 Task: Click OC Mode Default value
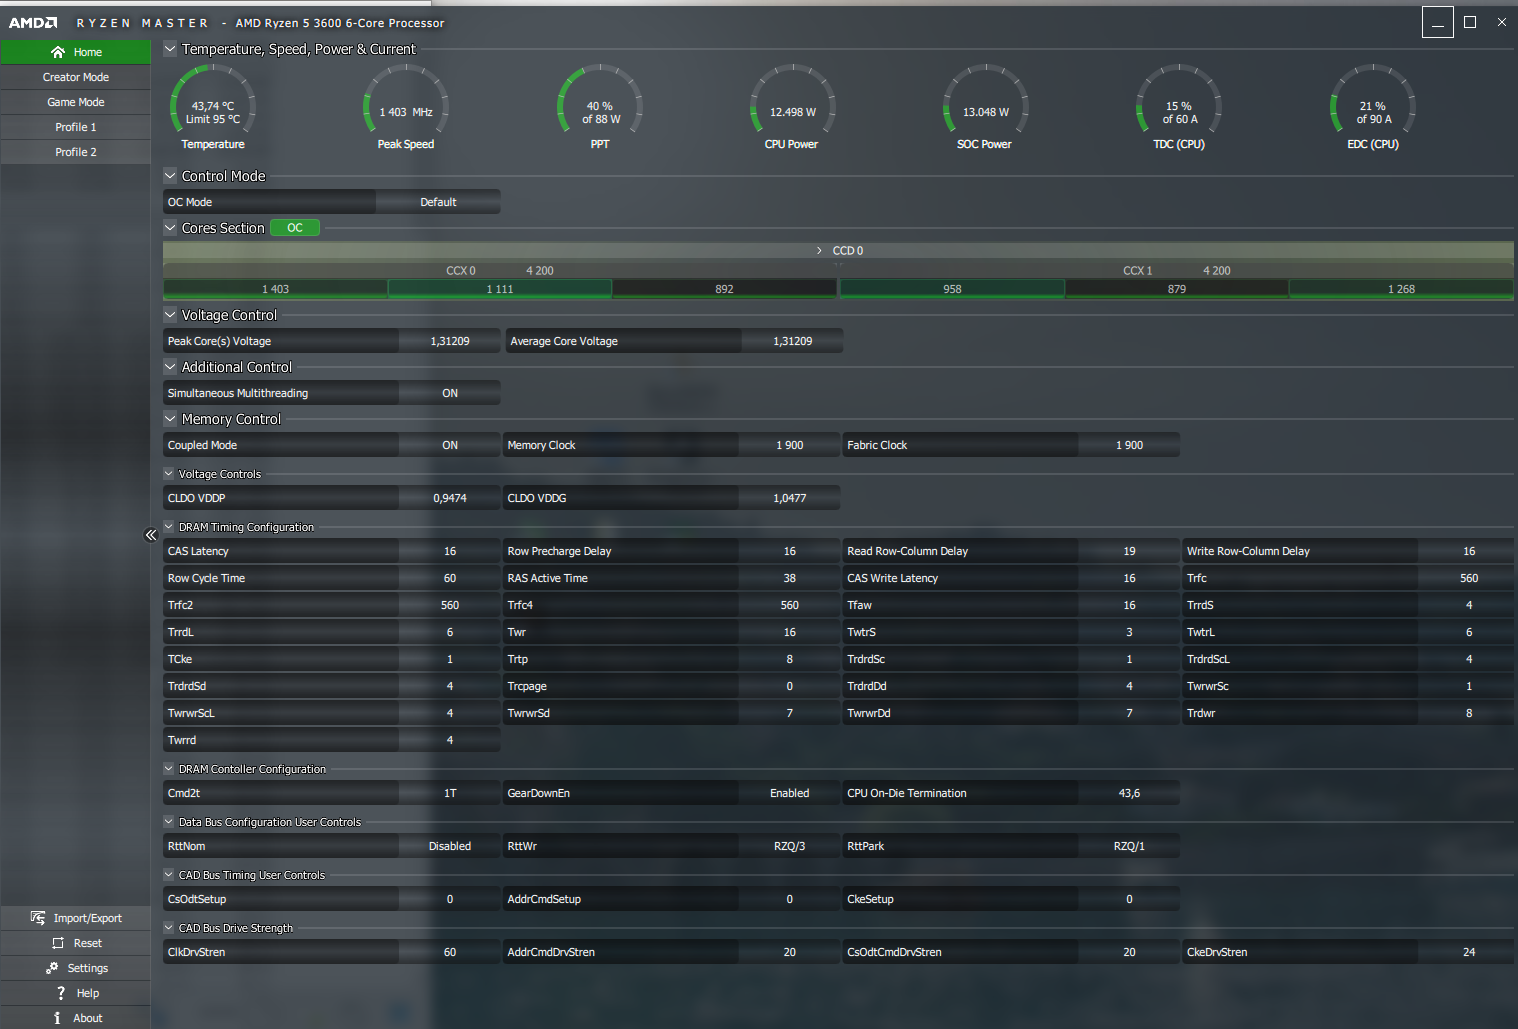pyautogui.click(x=438, y=202)
